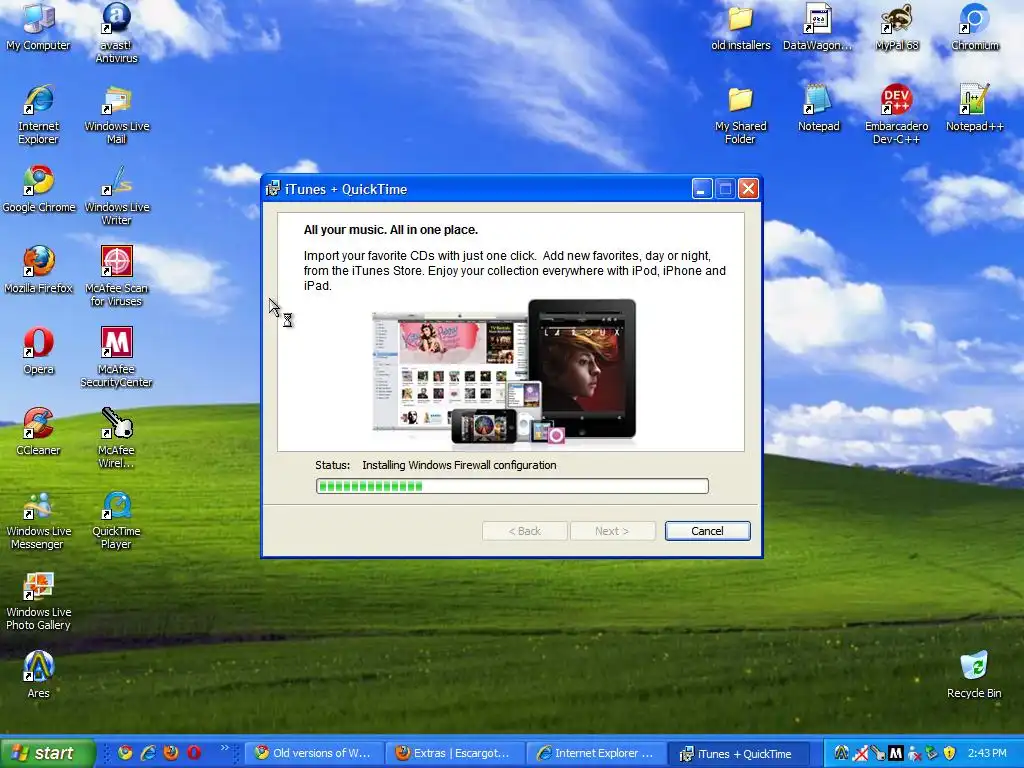The height and width of the screenshot is (768, 1024).
Task: Click the iTunes devices promotional image
Action: click(504, 372)
